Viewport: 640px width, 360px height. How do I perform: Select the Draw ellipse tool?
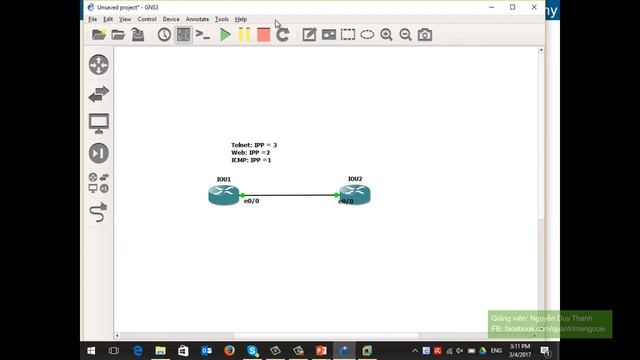point(367,35)
